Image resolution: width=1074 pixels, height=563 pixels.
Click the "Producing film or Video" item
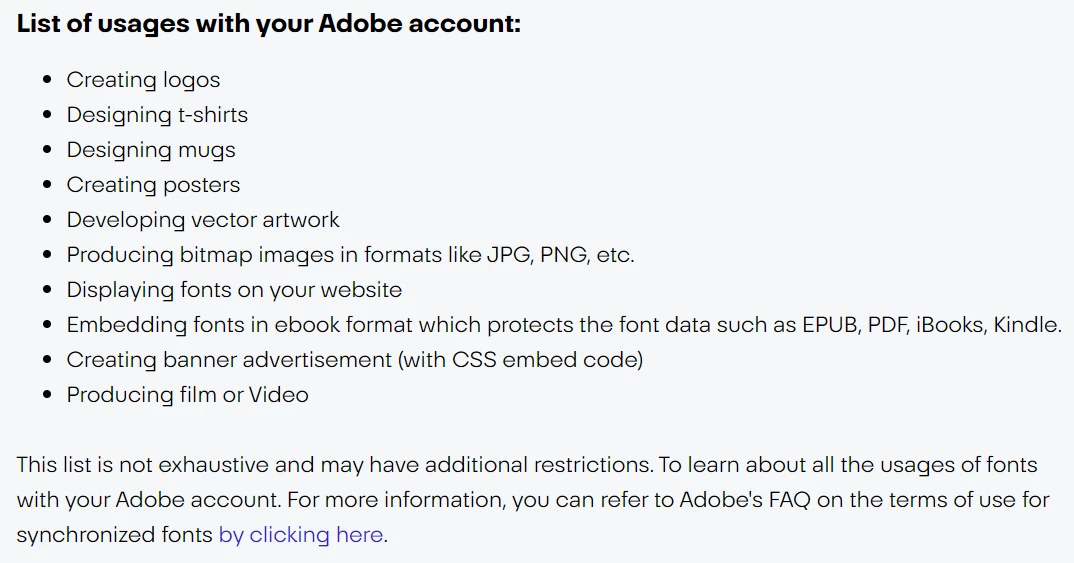click(187, 395)
